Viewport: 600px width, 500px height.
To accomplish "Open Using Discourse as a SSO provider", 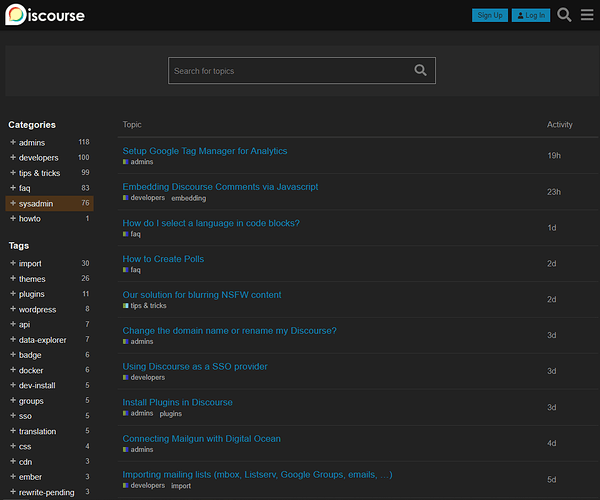I will [195, 366].
